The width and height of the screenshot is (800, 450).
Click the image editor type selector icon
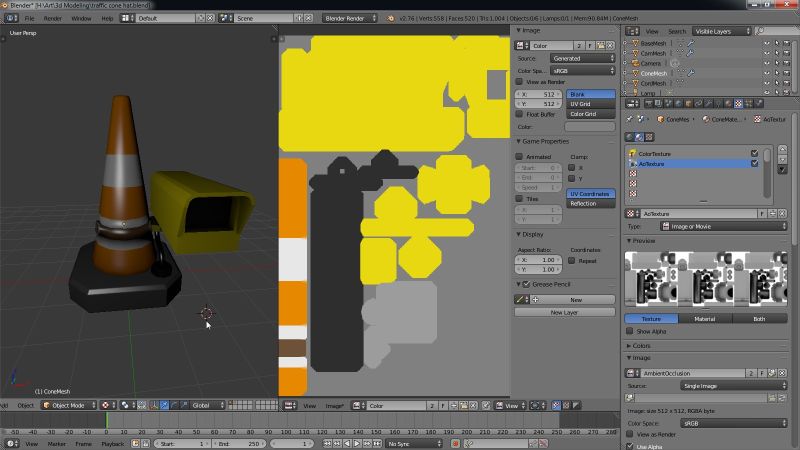(x=290, y=406)
